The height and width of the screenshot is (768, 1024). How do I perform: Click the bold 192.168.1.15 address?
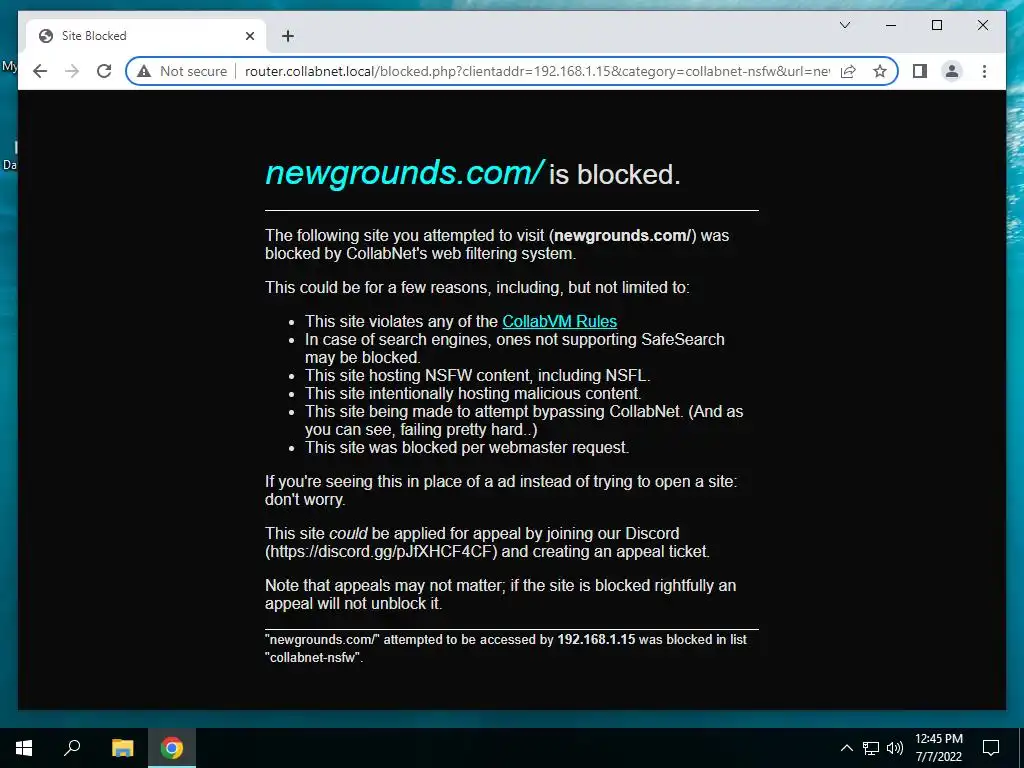pyautogui.click(x=596, y=639)
